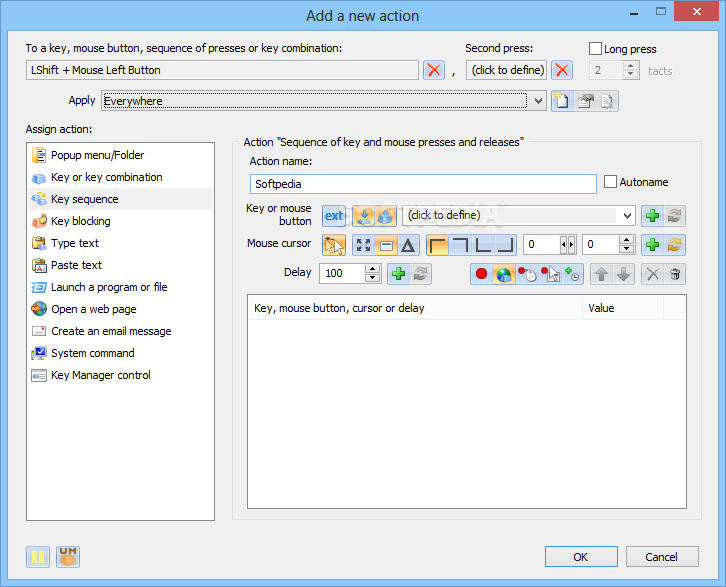Open the Apply Everywhere dropdown
Viewport: 726px width, 587px height.
538,101
